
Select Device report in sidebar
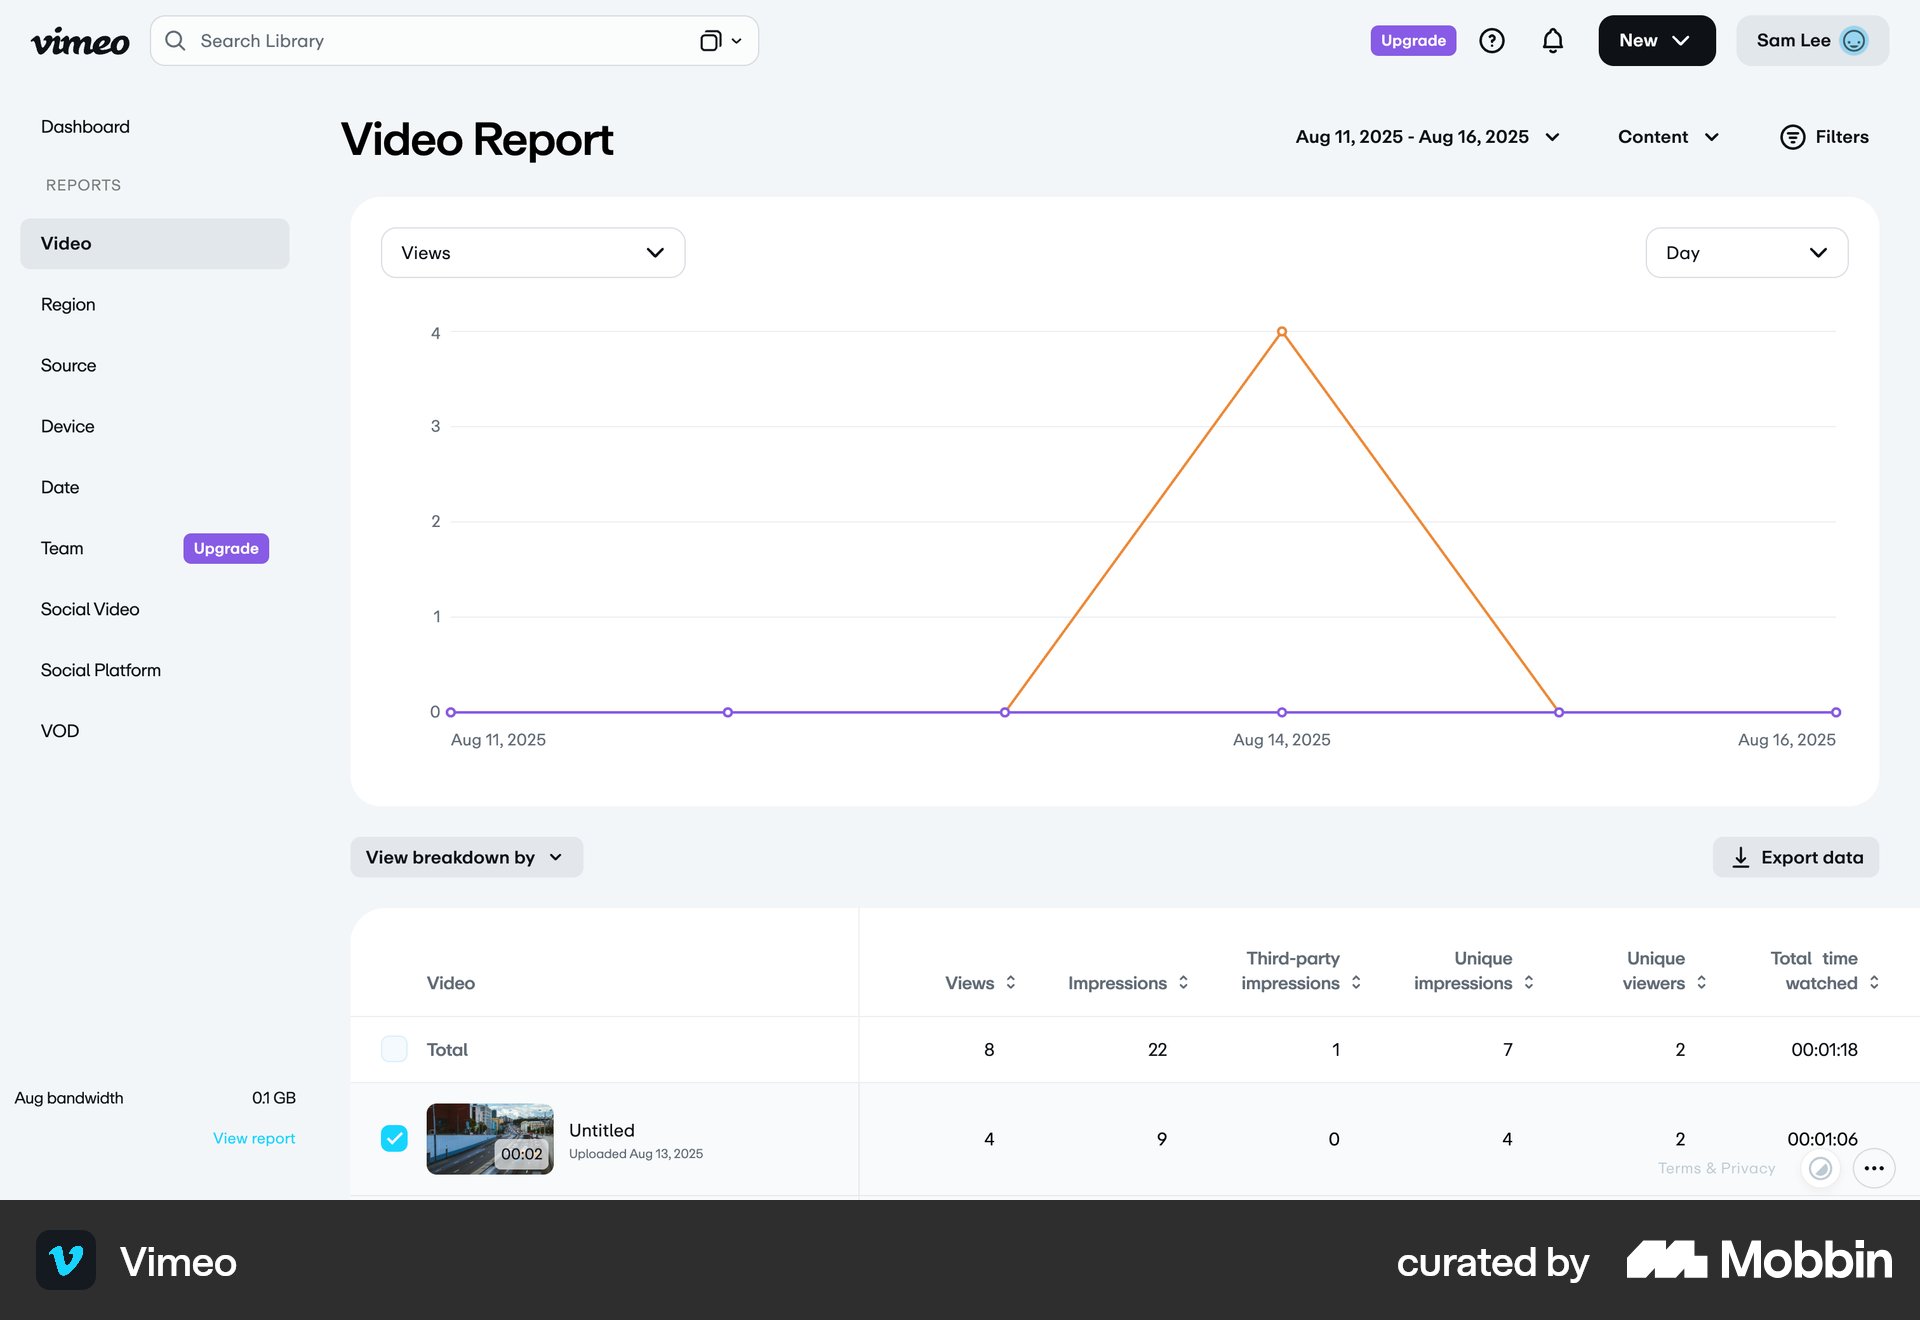(67, 426)
